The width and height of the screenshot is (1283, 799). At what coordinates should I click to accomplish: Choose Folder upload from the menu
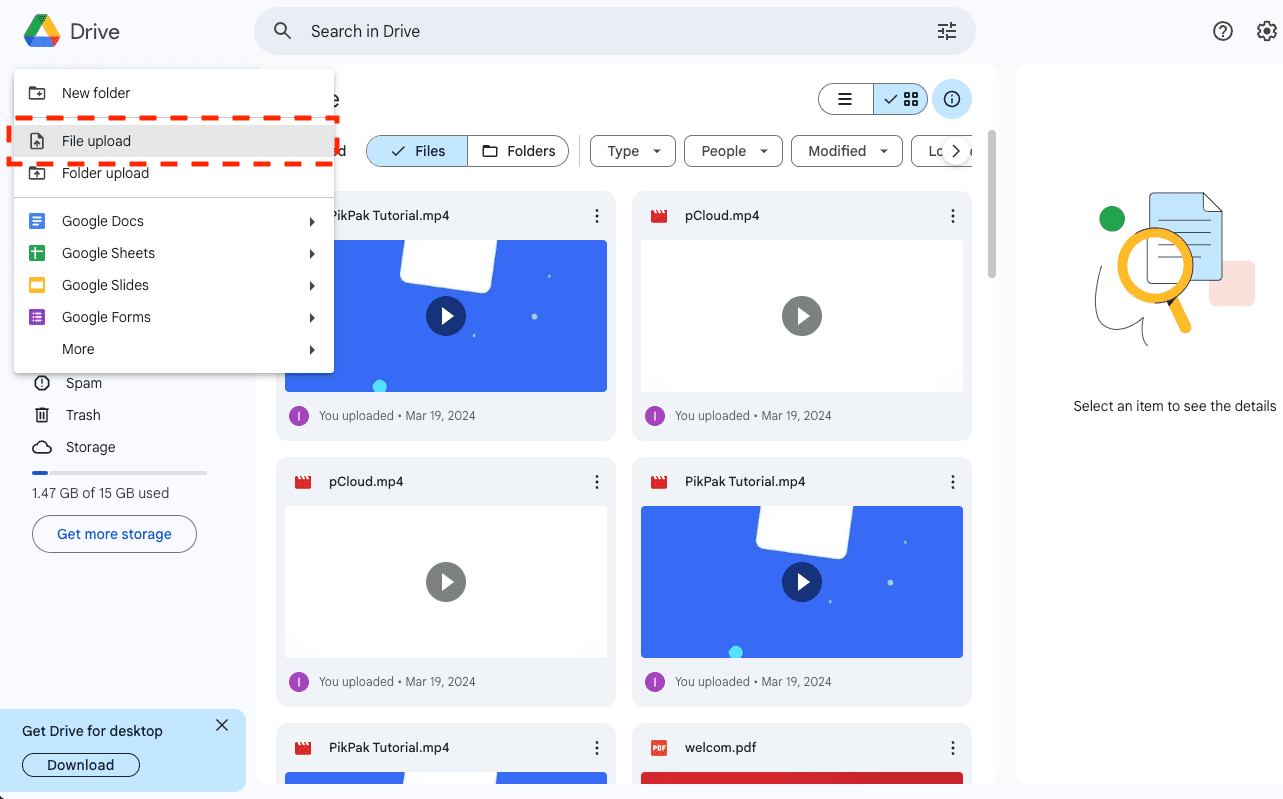[174, 173]
